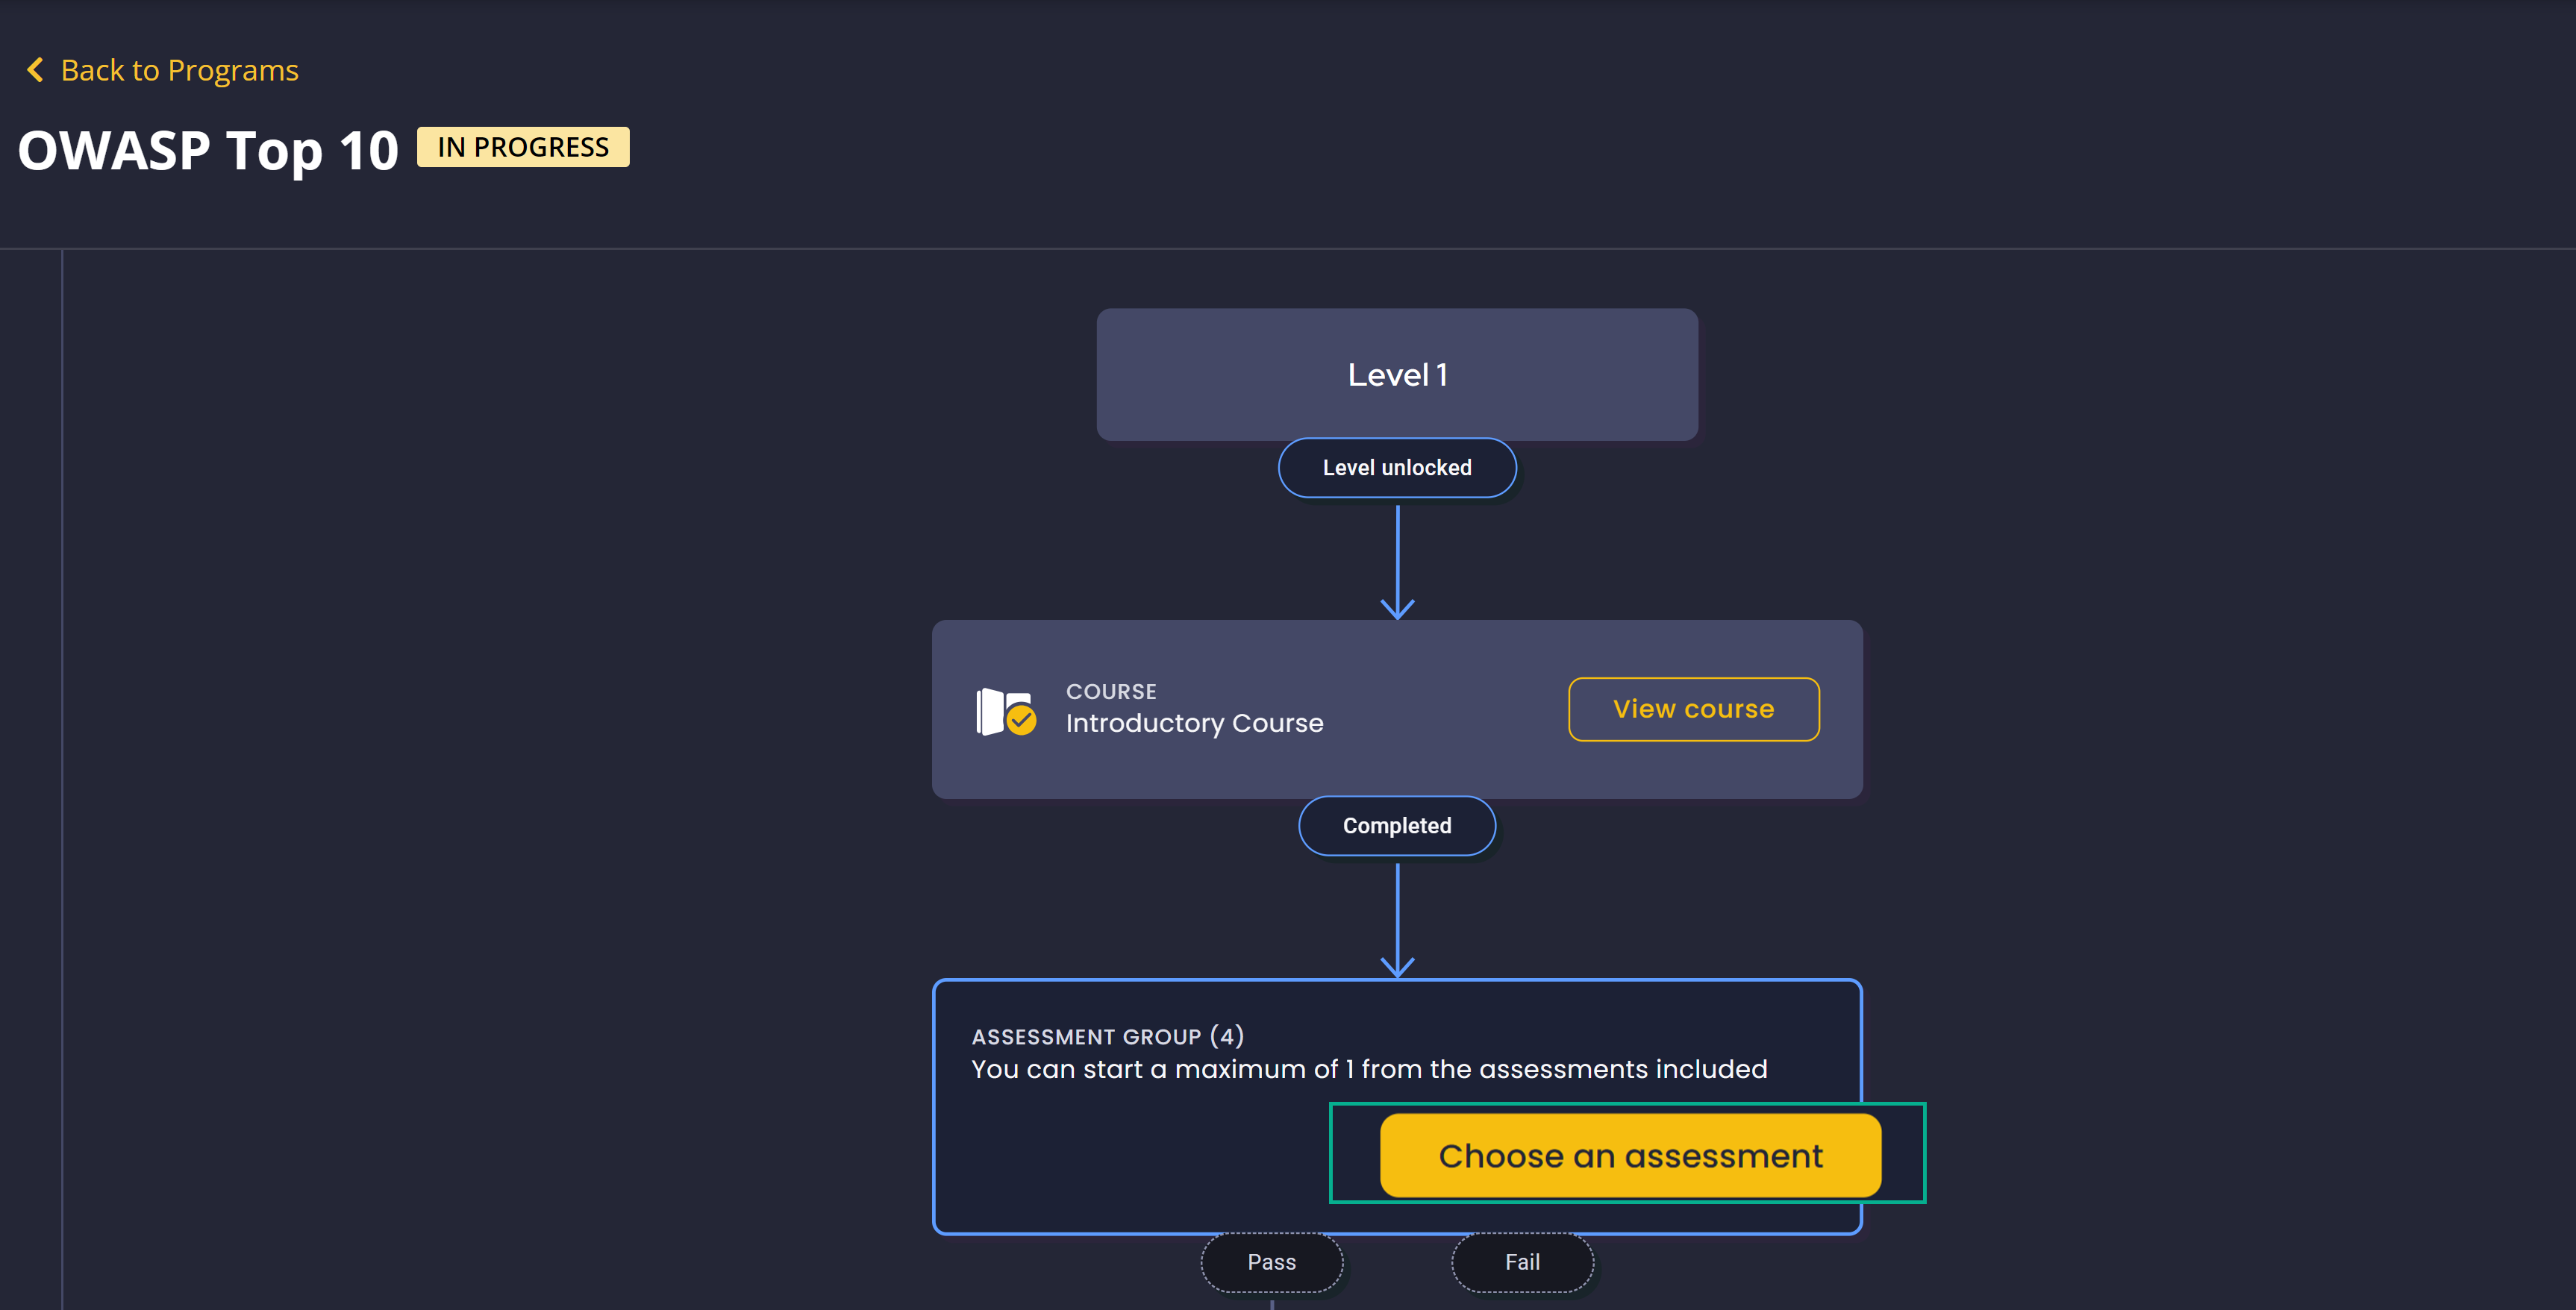The width and height of the screenshot is (2576, 1310).
Task: Click the back chevron arrow icon
Action: [35, 70]
